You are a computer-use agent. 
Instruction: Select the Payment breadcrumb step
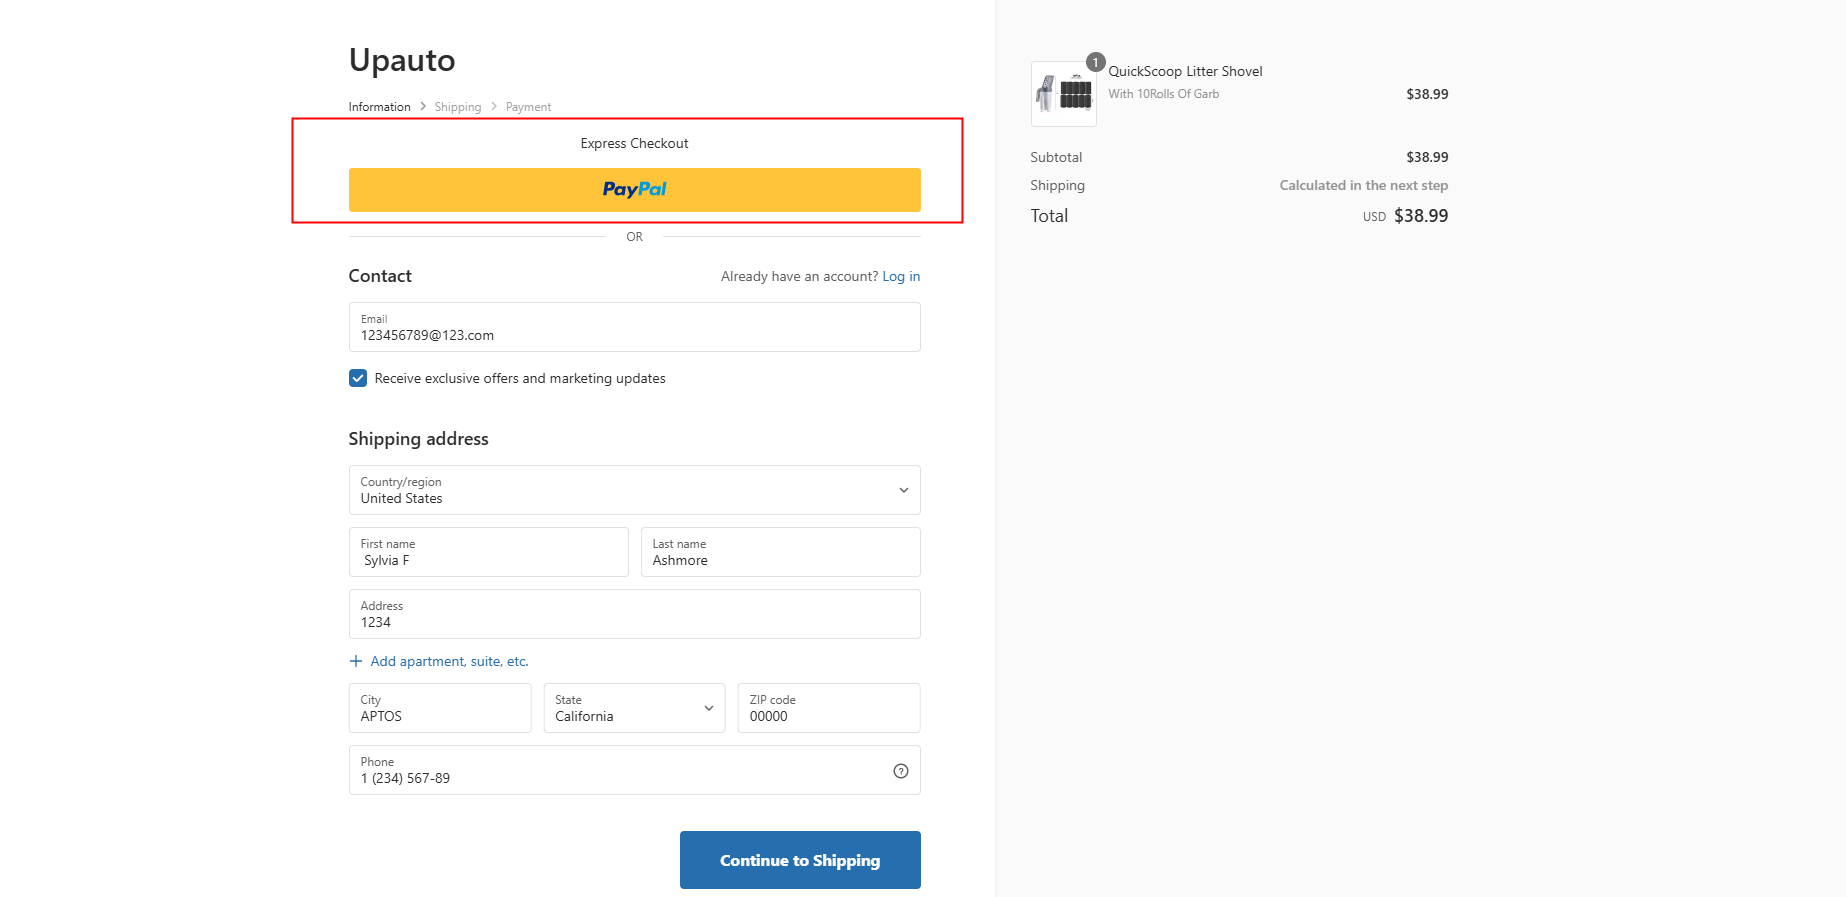[528, 107]
